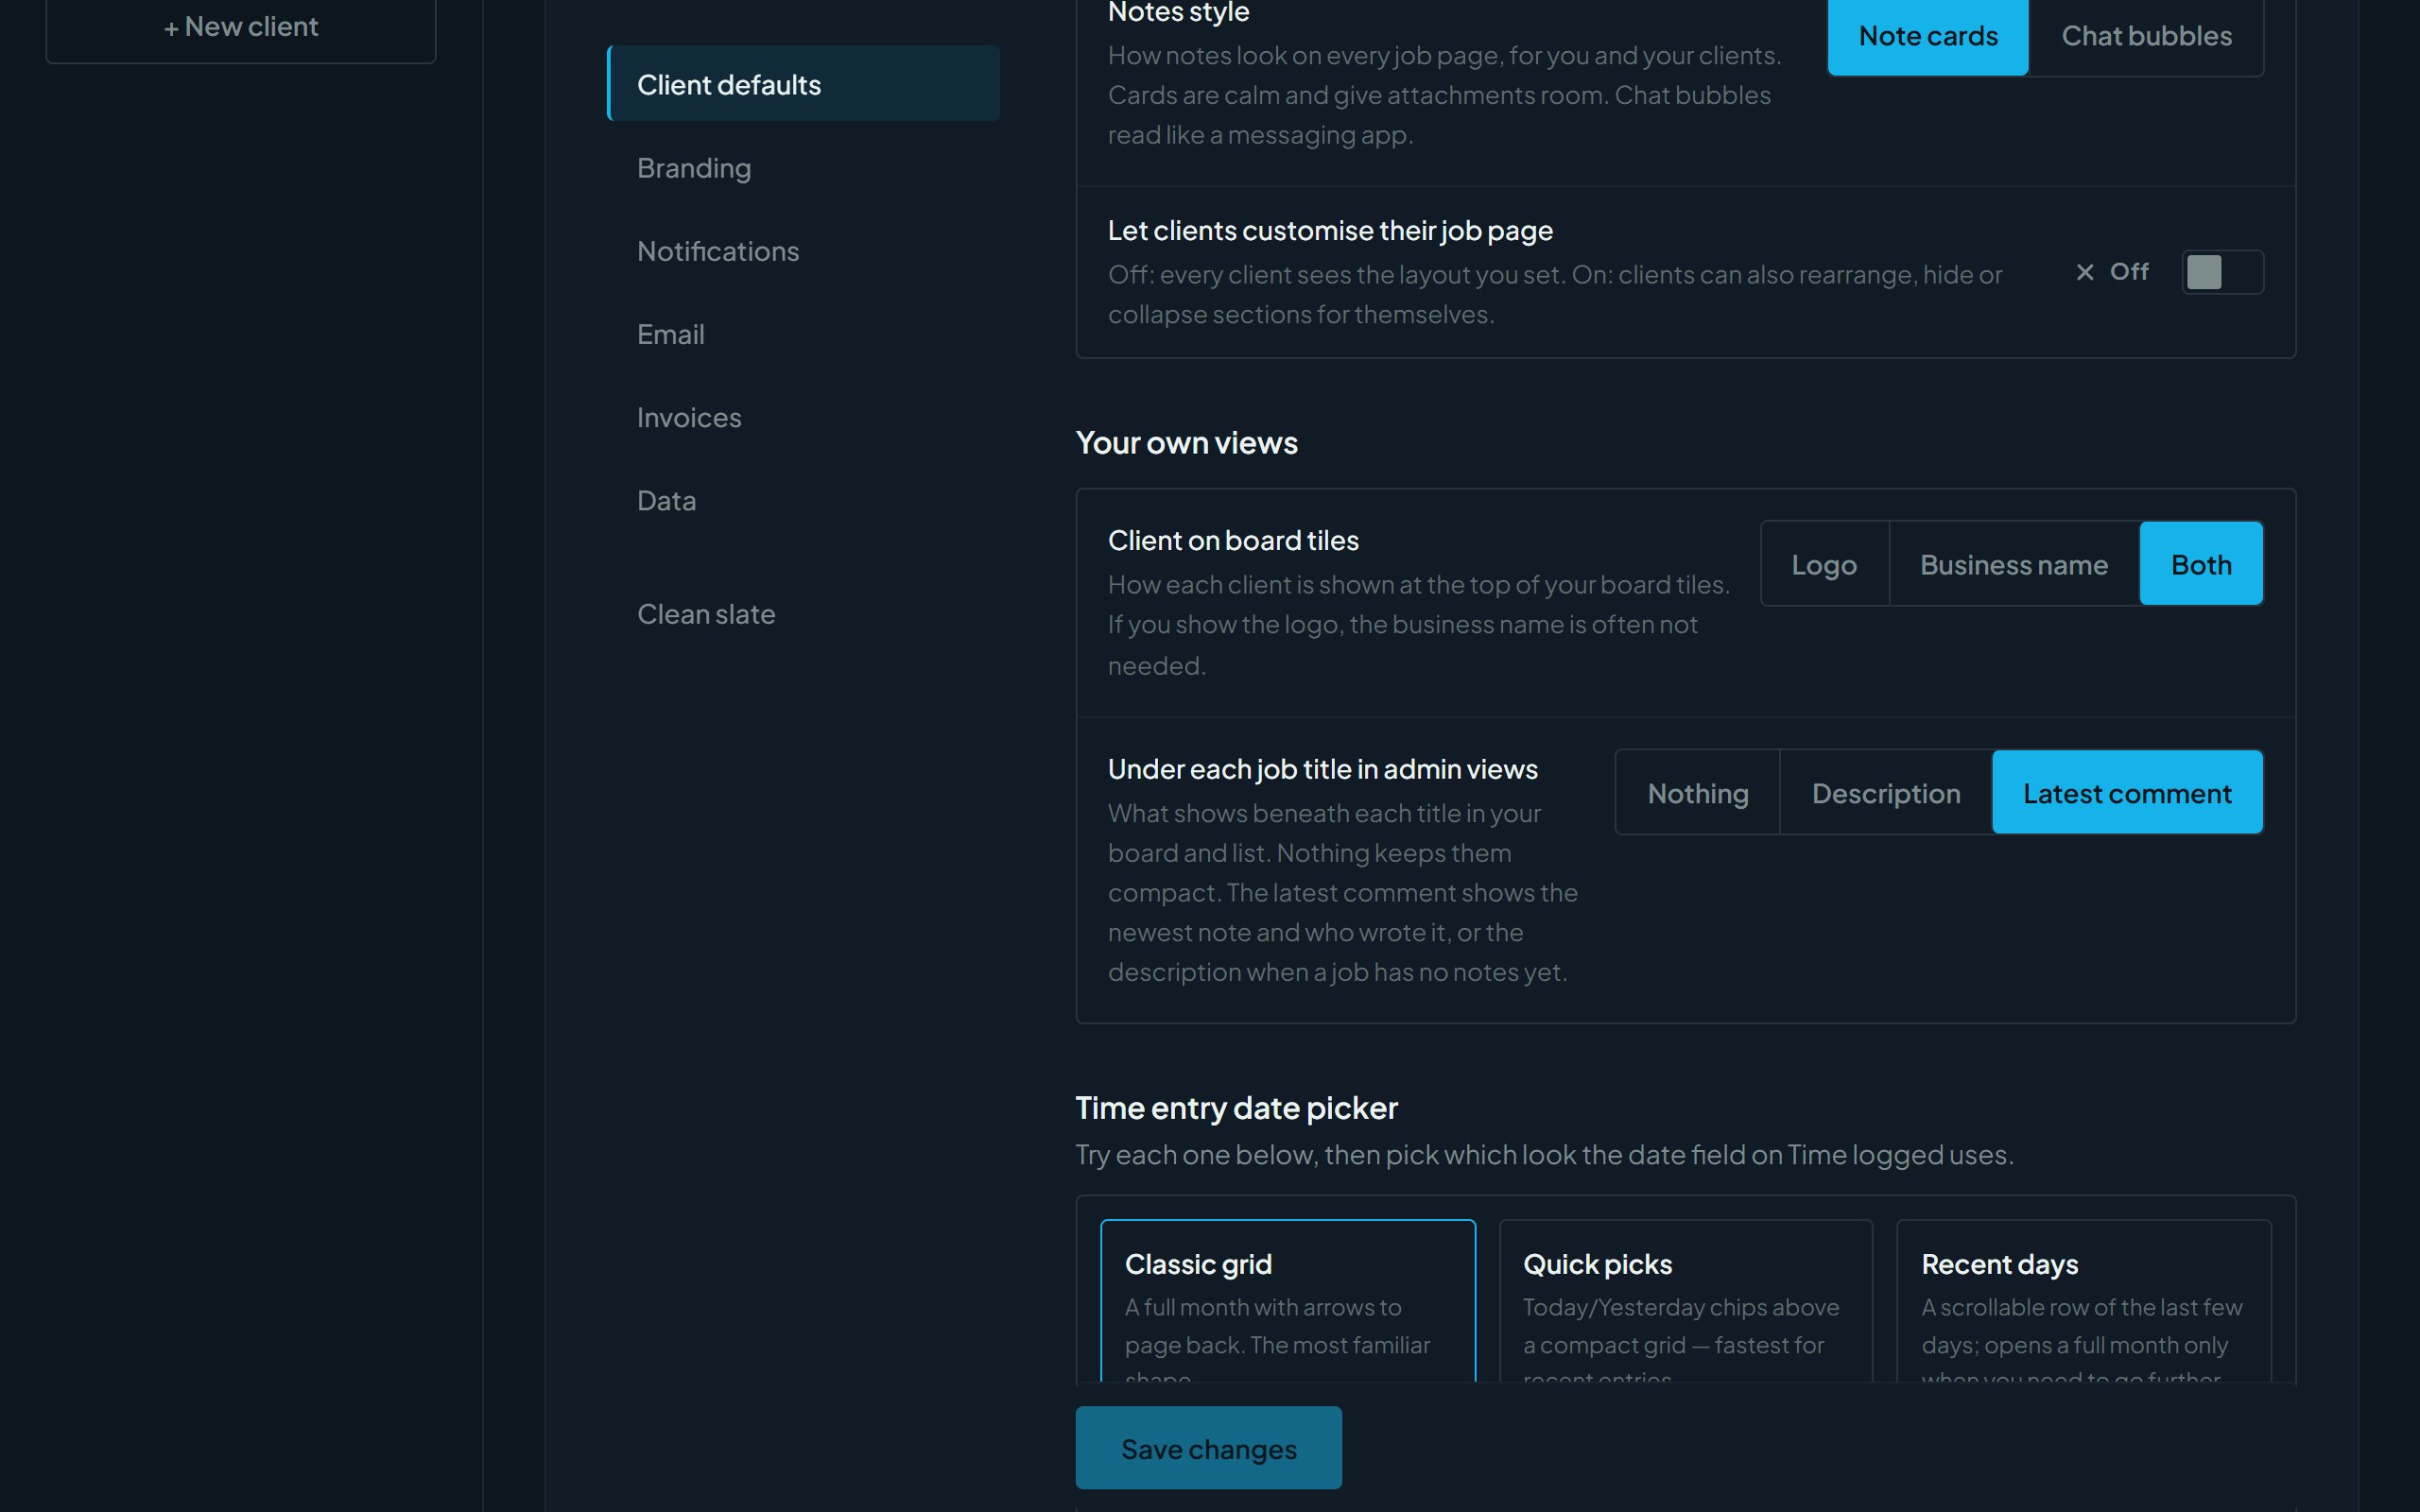The width and height of the screenshot is (2420, 1512).
Task: Pick the Quick picks date picker card
Action: click(x=1686, y=1302)
